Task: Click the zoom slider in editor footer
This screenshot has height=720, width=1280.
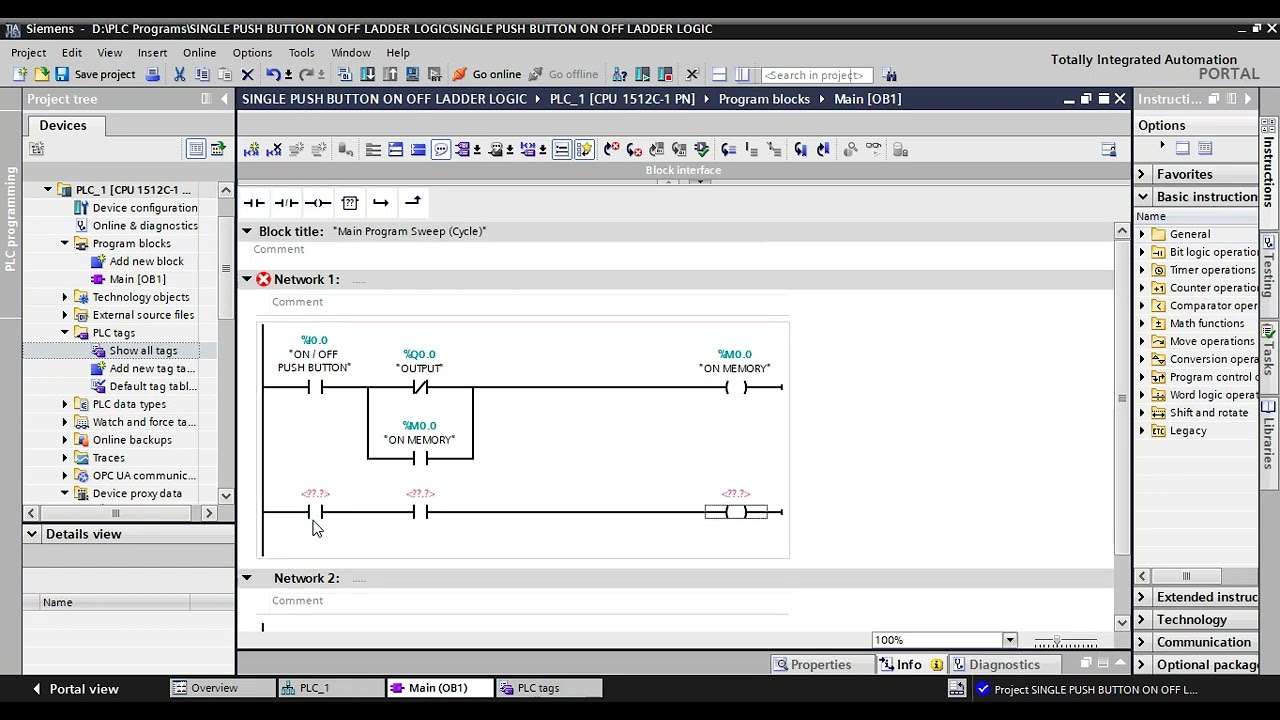Action: pyautogui.click(x=1057, y=641)
